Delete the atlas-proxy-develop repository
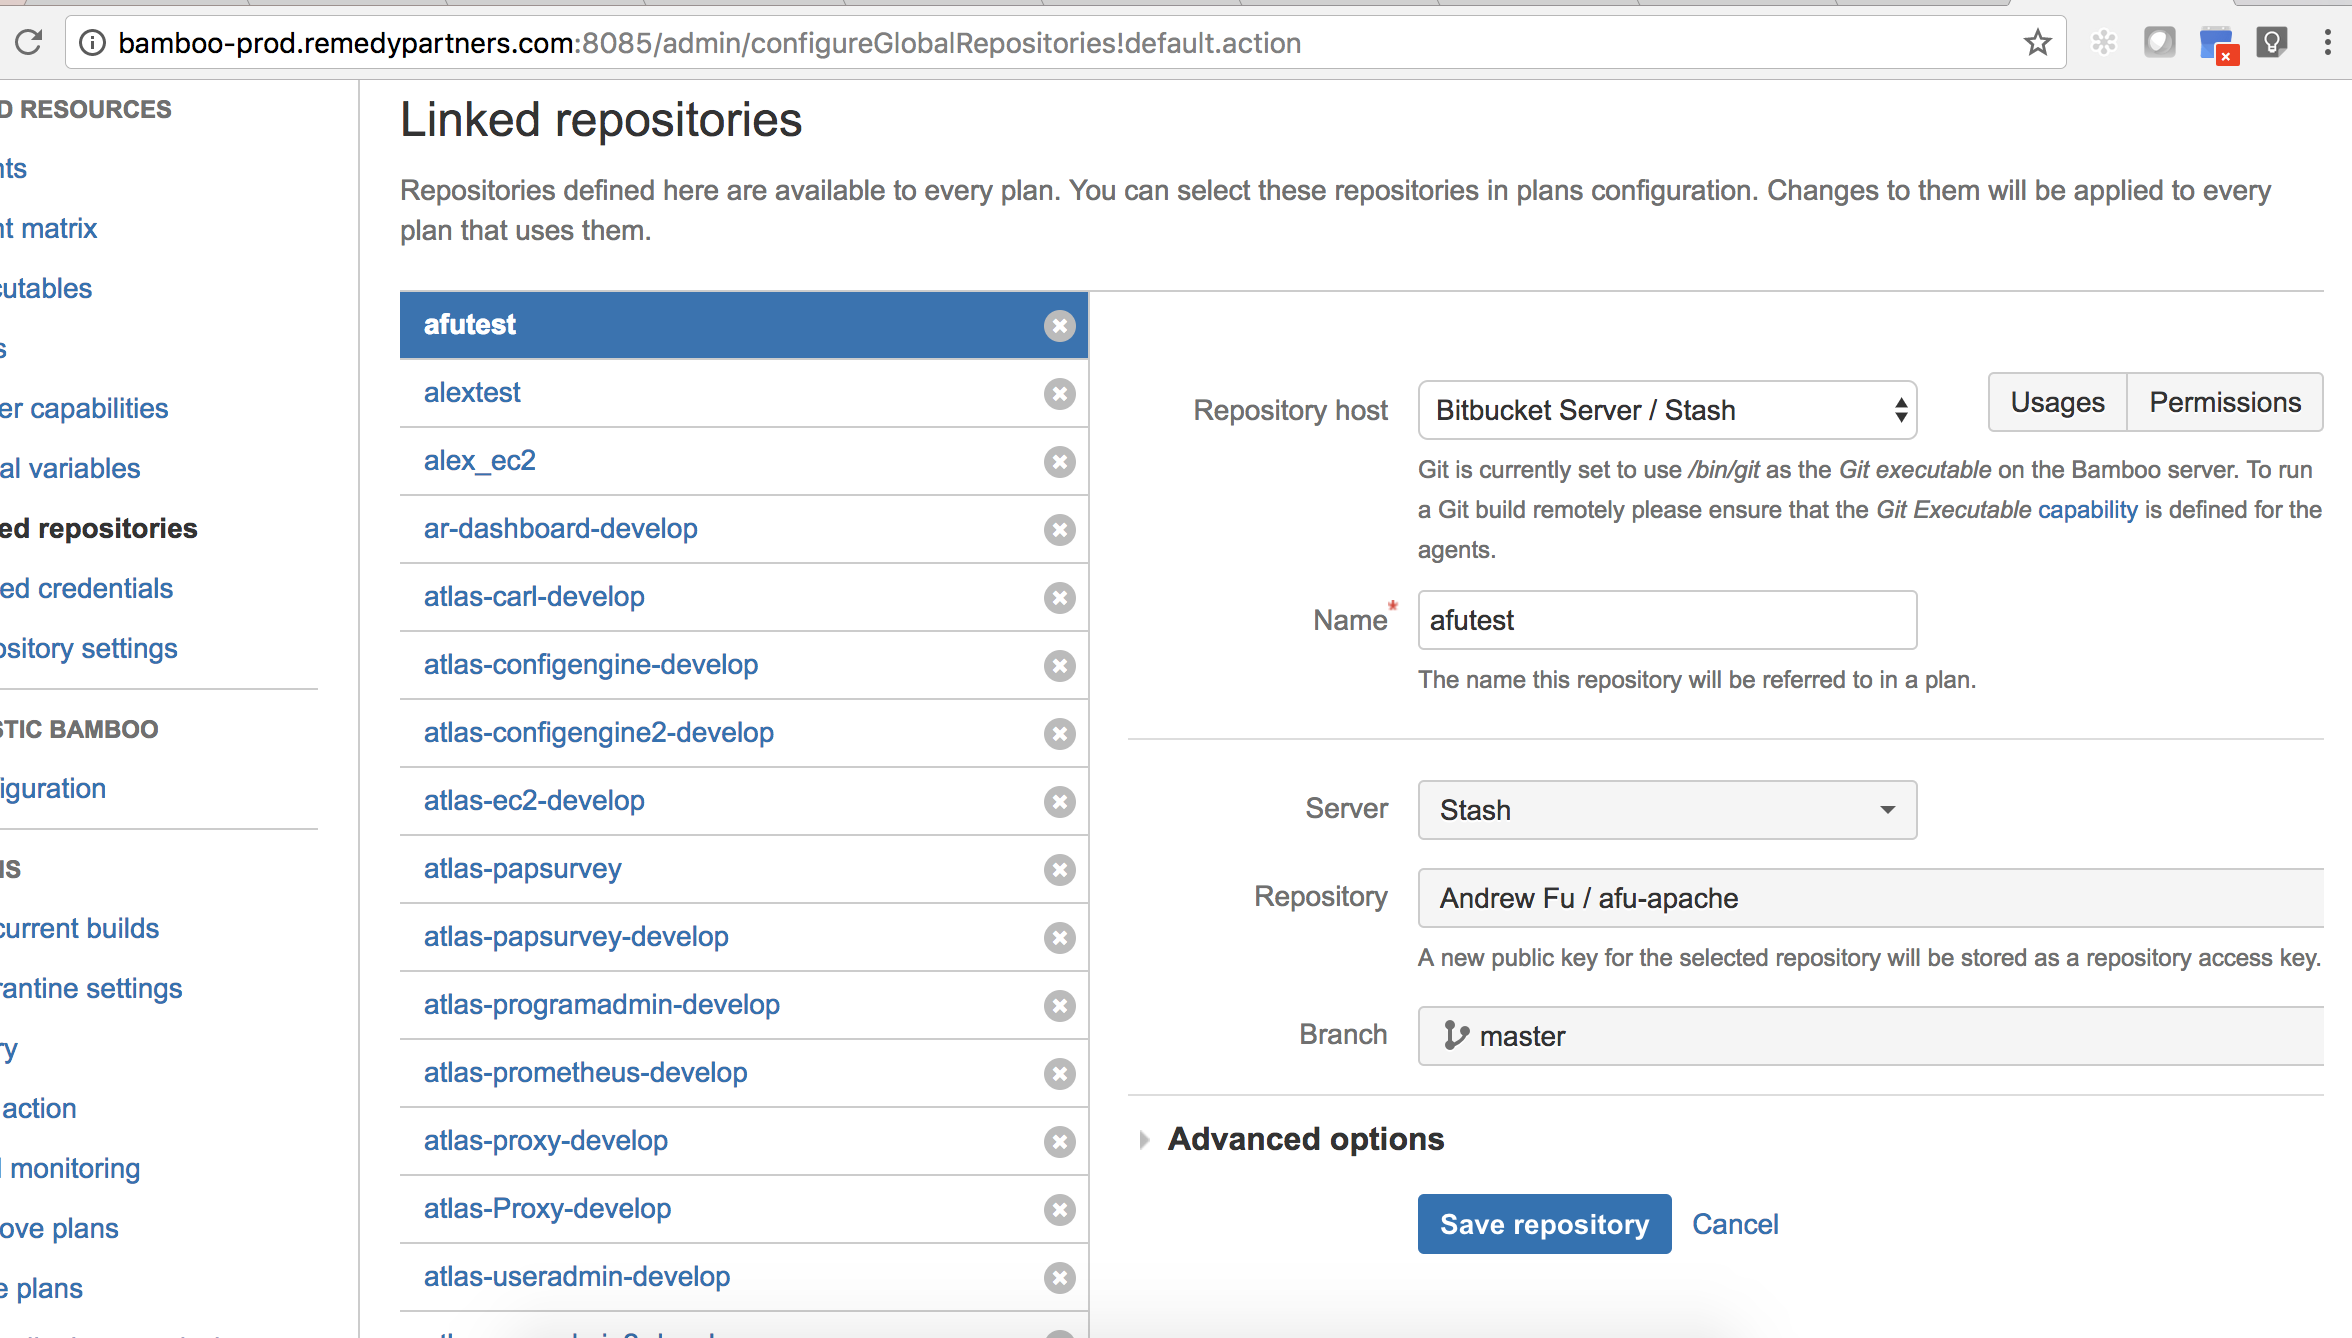 pos(1059,1141)
